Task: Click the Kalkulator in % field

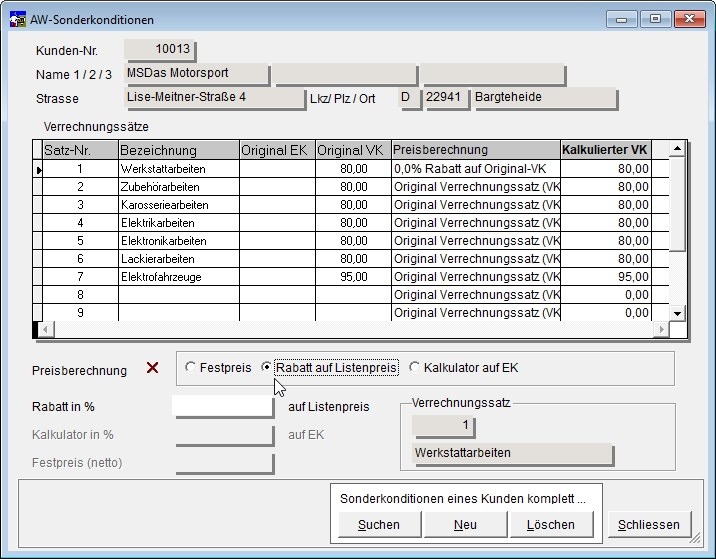Action: (x=225, y=435)
